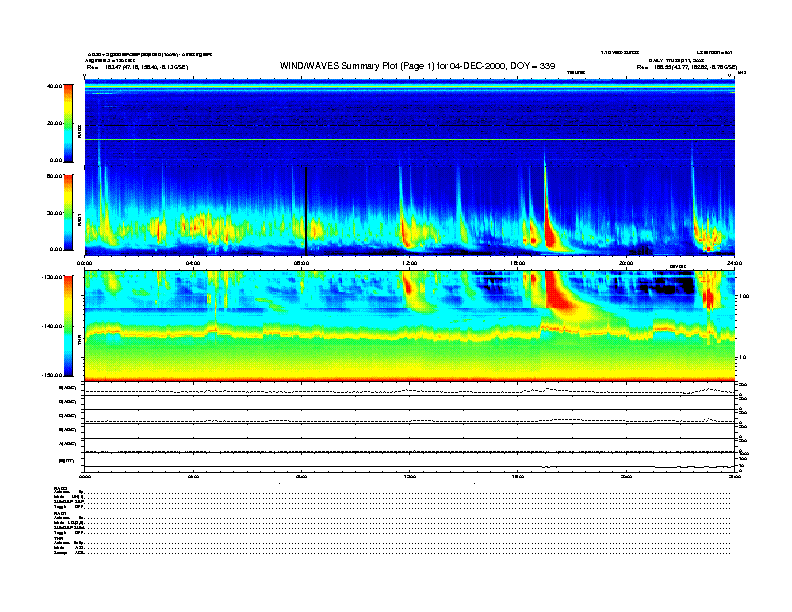792x612 pixels.
Task: Click the RAD1 color scale bar
Action: tap(68, 212)
